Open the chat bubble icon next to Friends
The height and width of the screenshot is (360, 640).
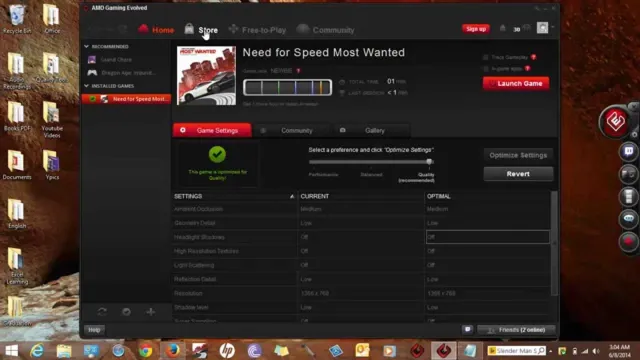pos(468,329)
